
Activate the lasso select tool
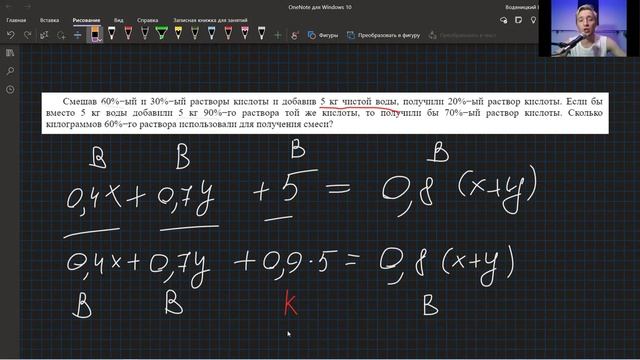[61, 36]
